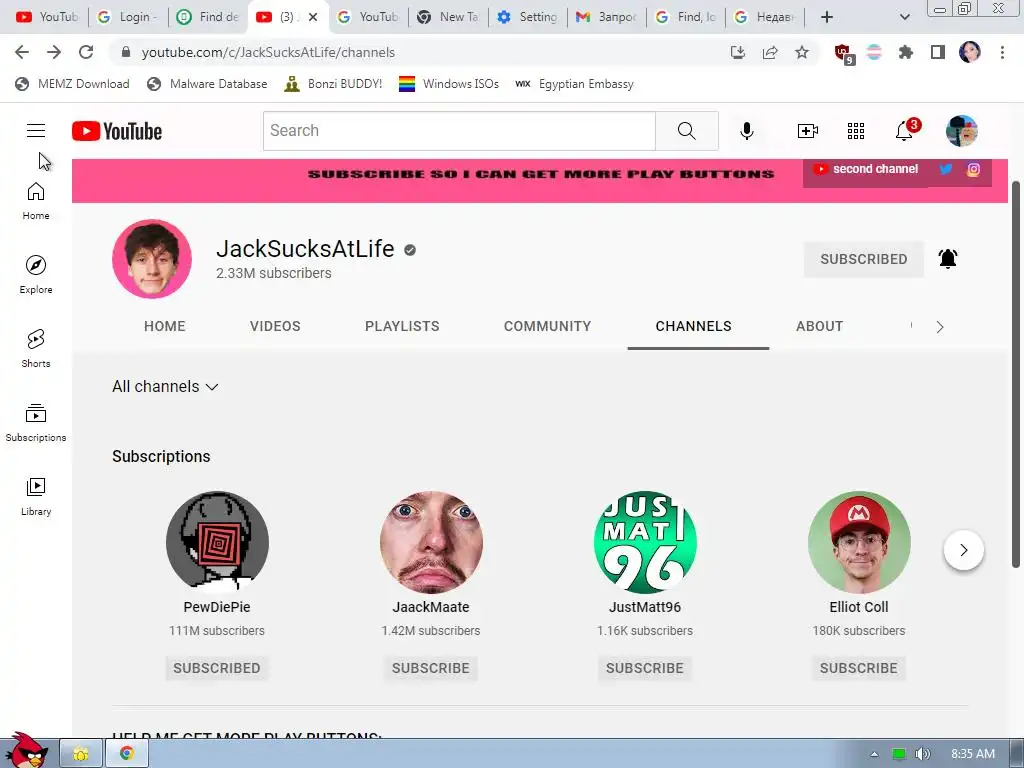Screen dimensions: 1024x768
Task: Subscribe to JaackMaate
Action: pyautogui.click(x=430, y=668)
